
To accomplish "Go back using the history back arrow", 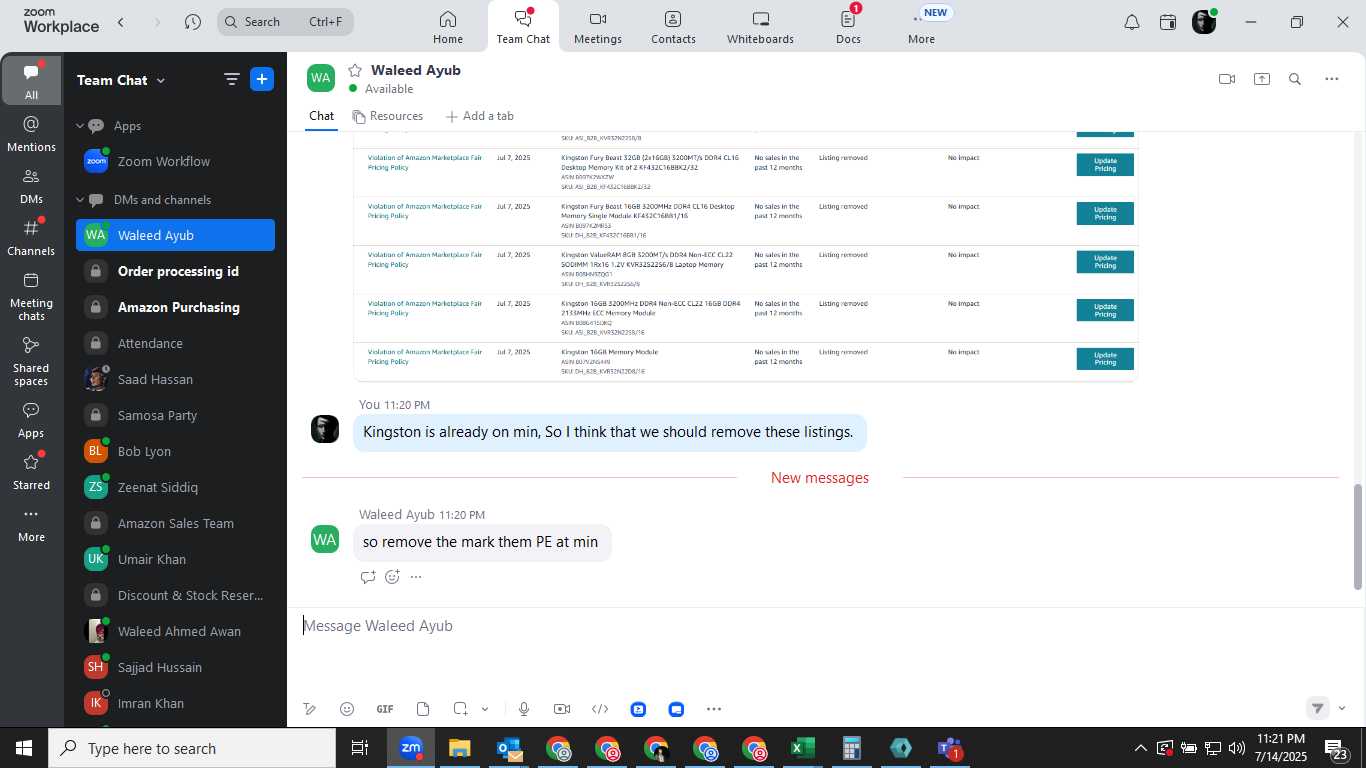I will point(121,21).
